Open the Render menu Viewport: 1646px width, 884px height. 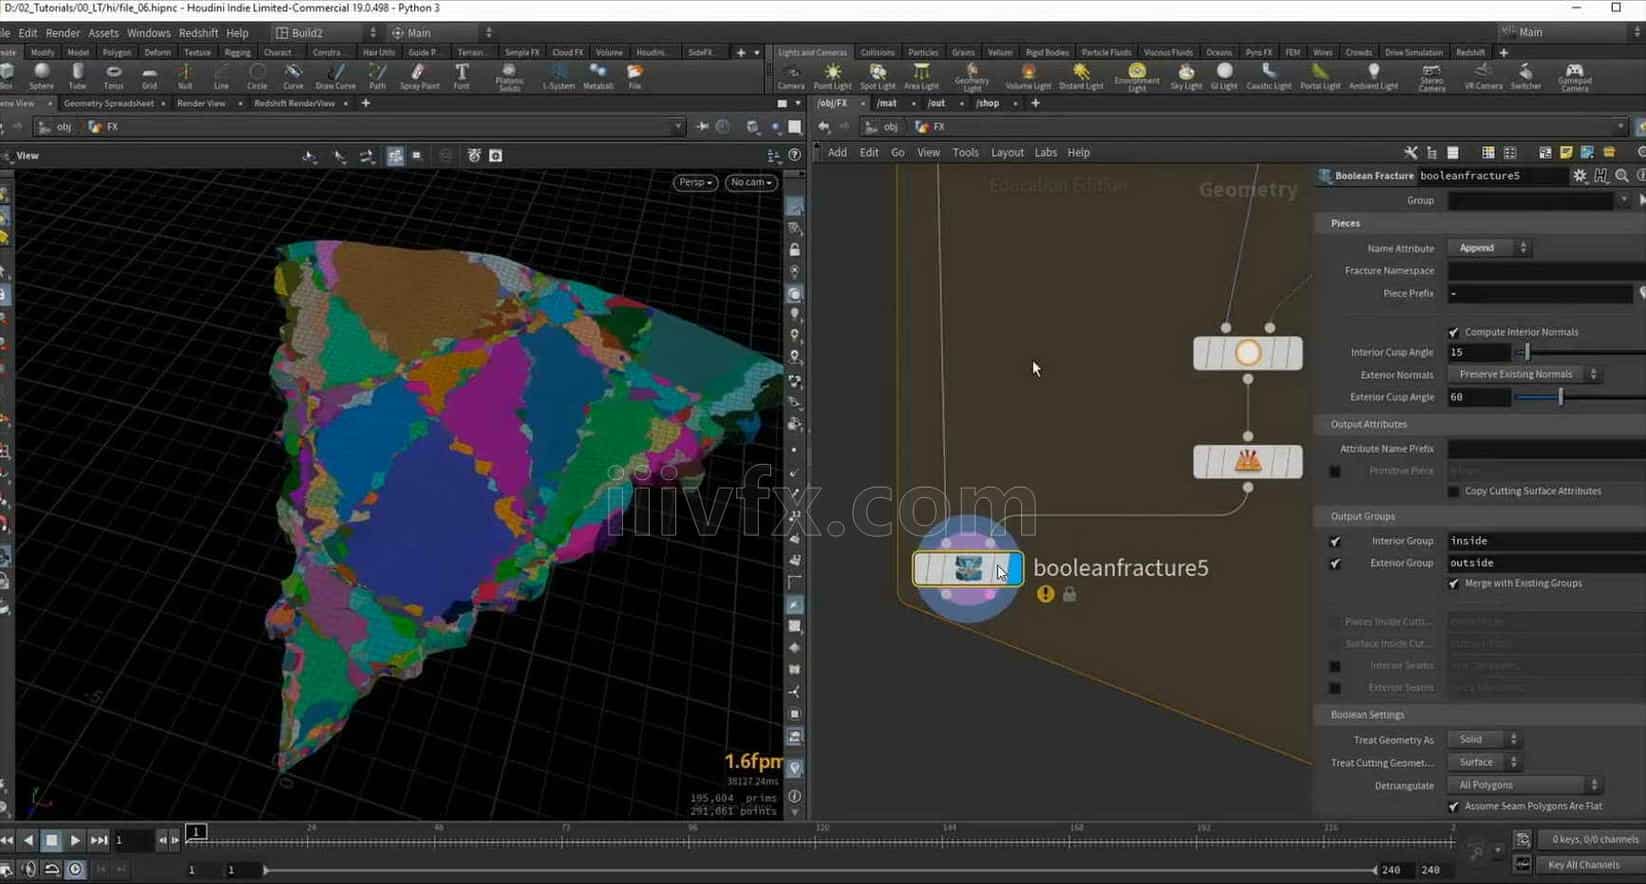coord(62,33)
